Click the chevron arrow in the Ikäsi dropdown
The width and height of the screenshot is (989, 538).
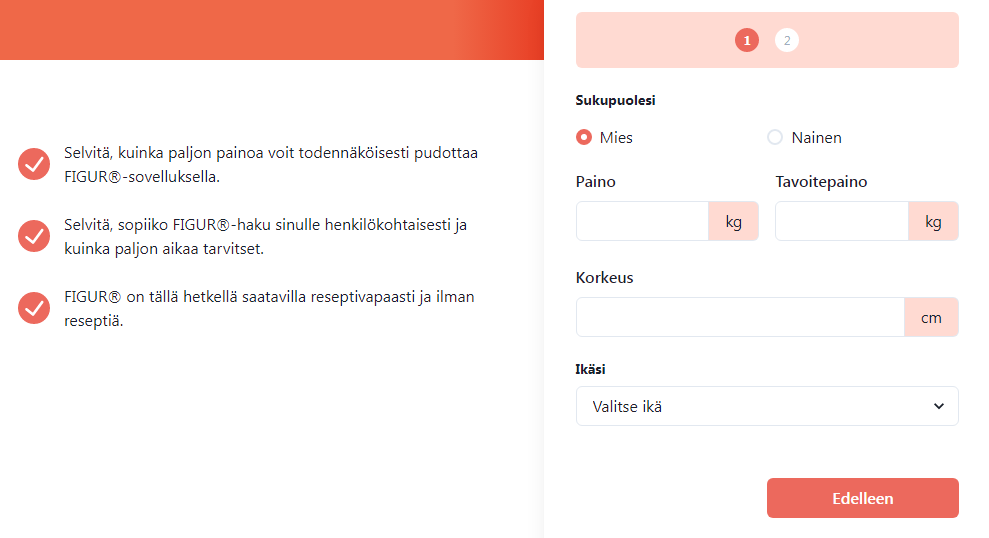pos(939,406)
